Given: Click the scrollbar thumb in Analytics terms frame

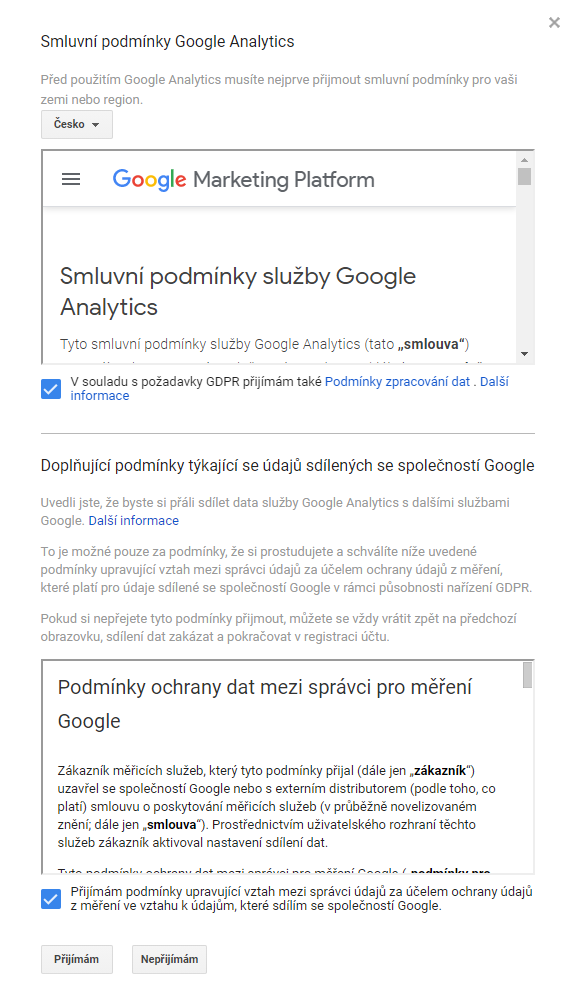Looking at the screenshot, I should pos(524,176).
